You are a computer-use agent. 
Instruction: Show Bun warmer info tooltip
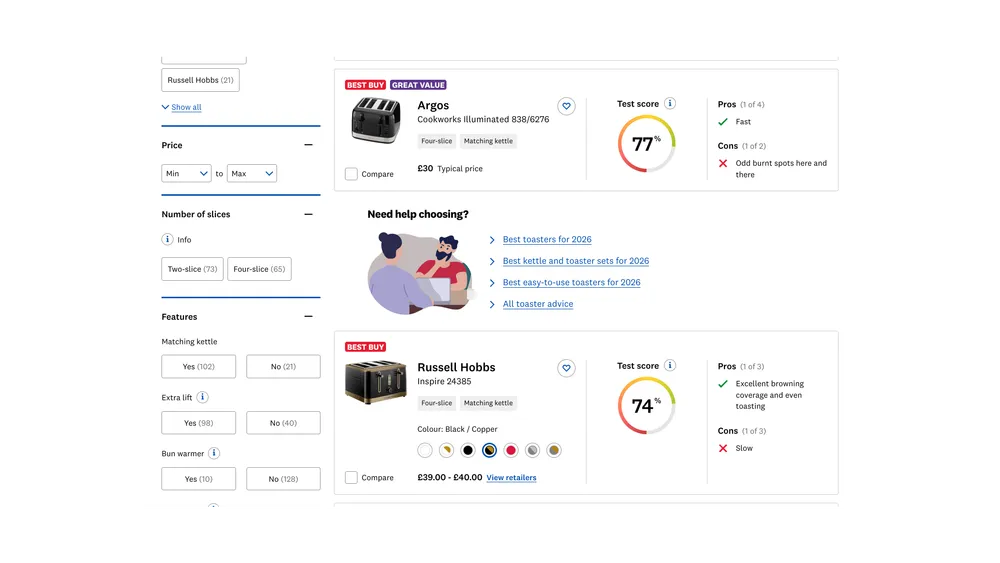click(214, 453)
